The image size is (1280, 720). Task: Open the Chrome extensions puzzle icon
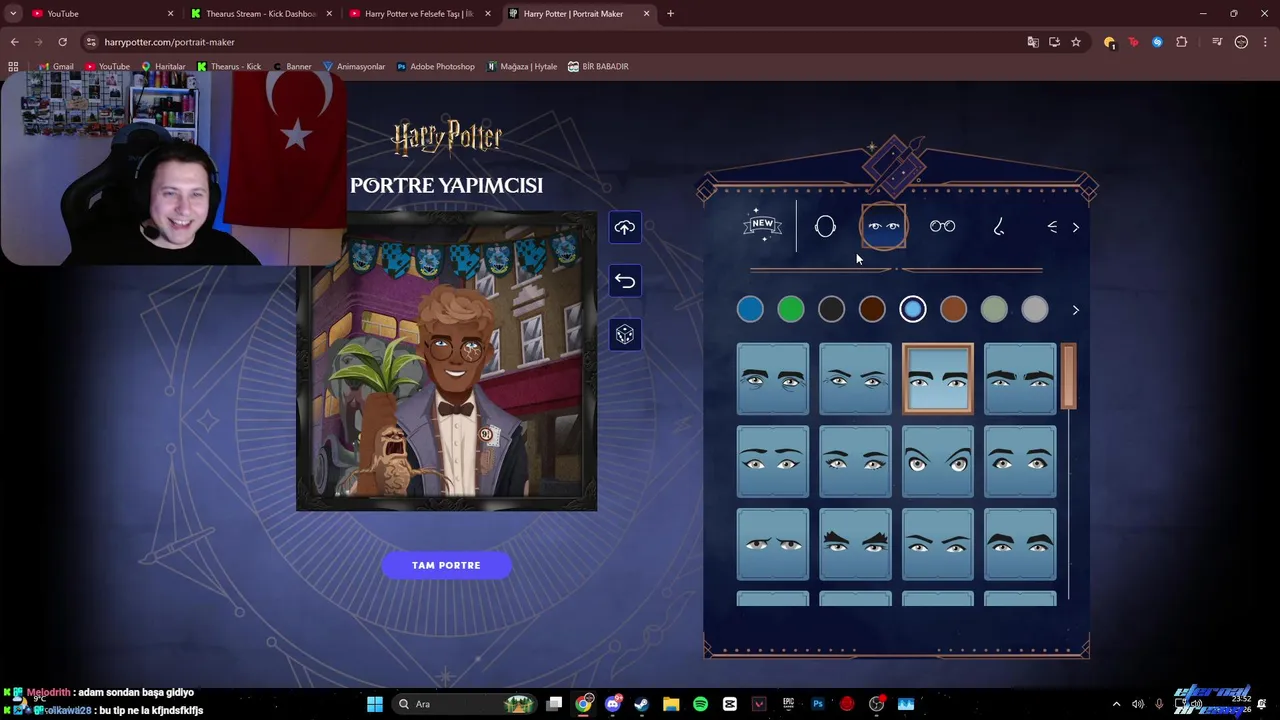click(1182, 42)
